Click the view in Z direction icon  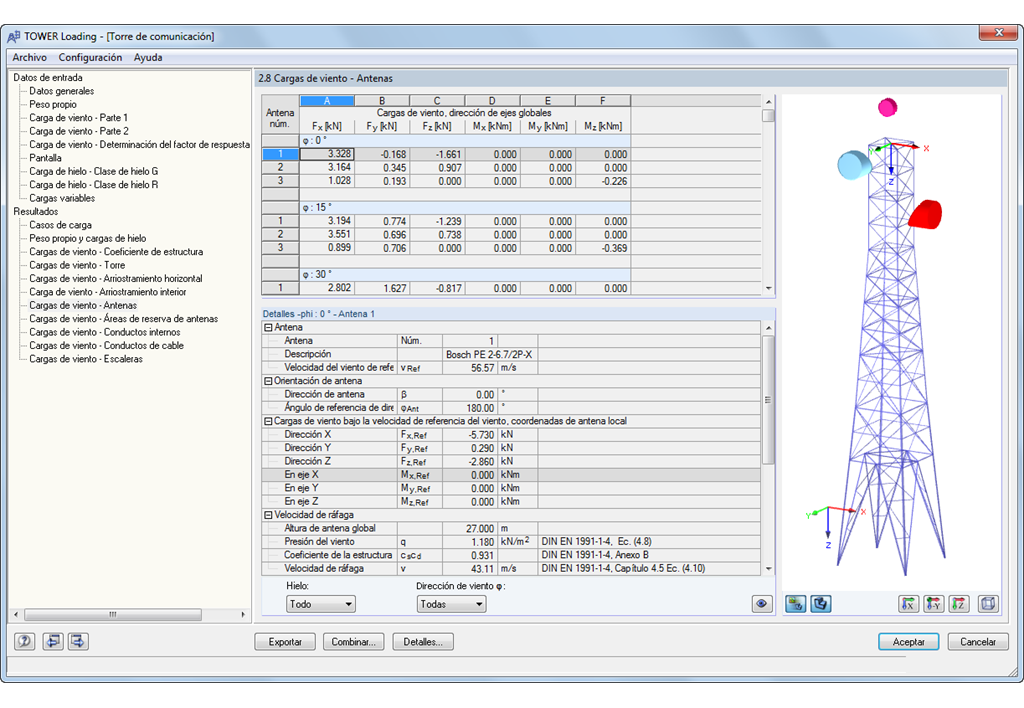coord(958,604)
